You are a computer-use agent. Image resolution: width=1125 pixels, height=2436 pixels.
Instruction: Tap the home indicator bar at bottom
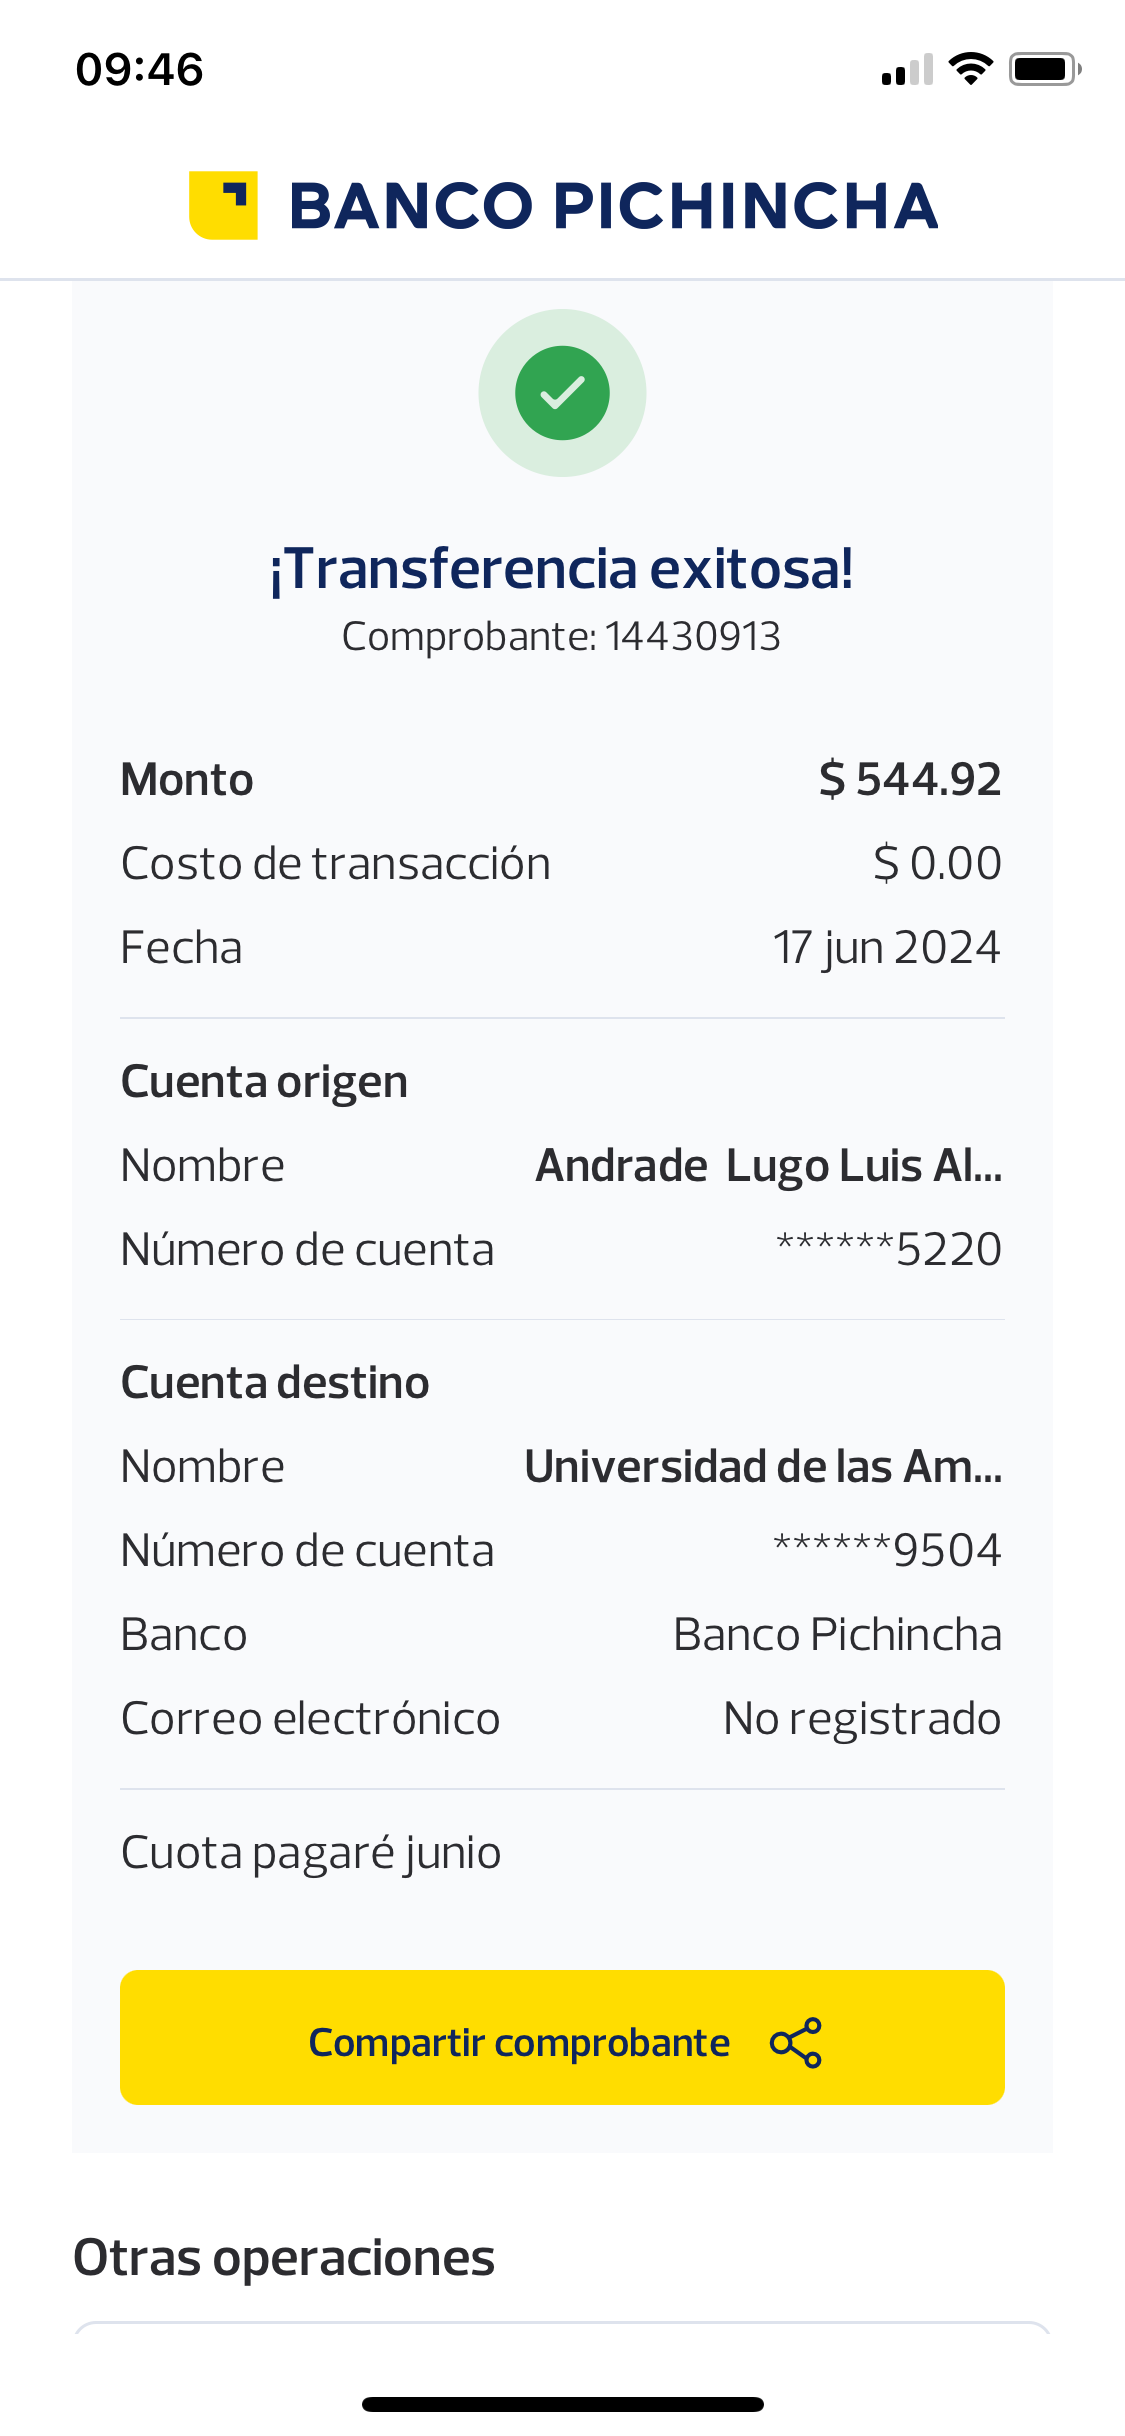pos(562,2404)
